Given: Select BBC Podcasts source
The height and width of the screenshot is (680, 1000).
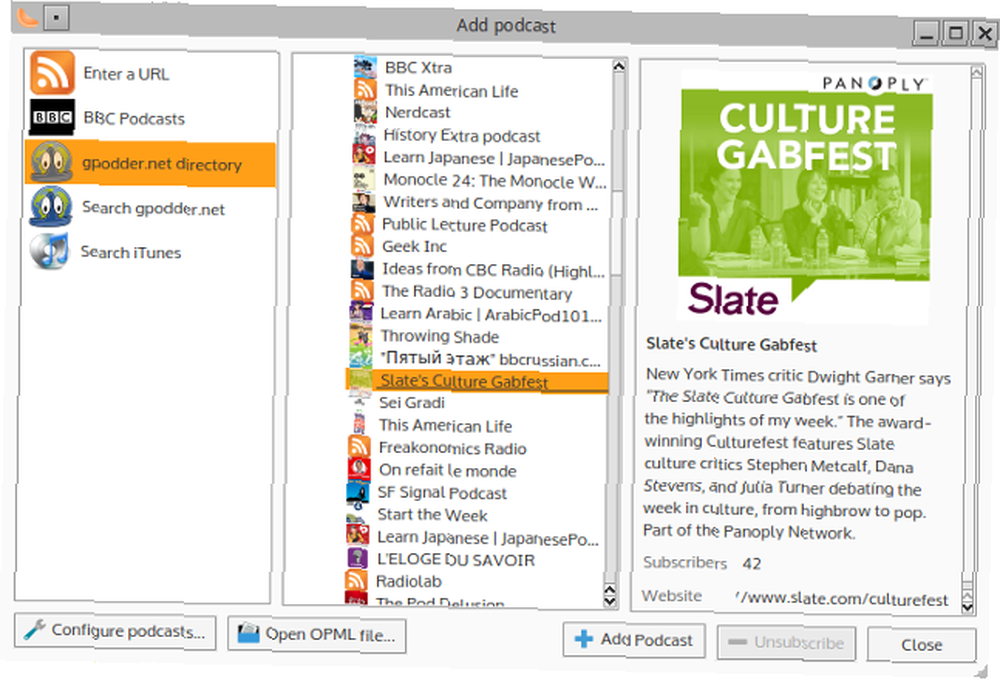Looking at the screenshot, I should click(x=151, y=118).
